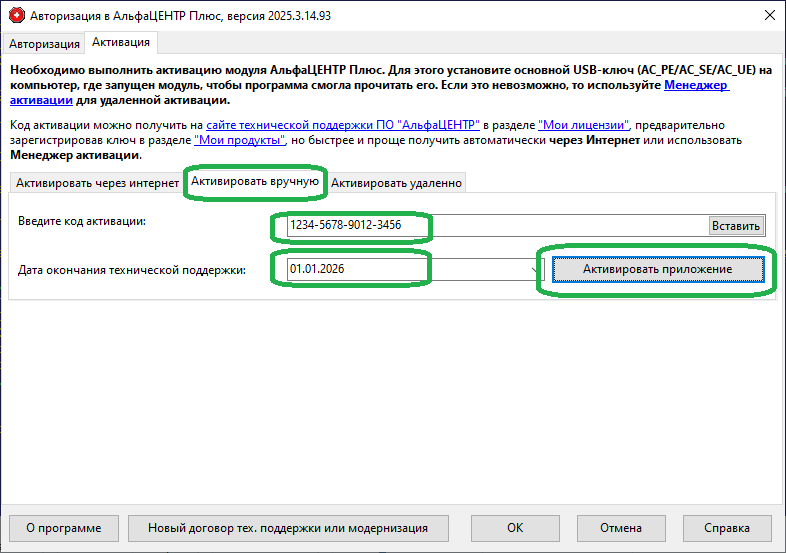Click the Отмена button

621,528
